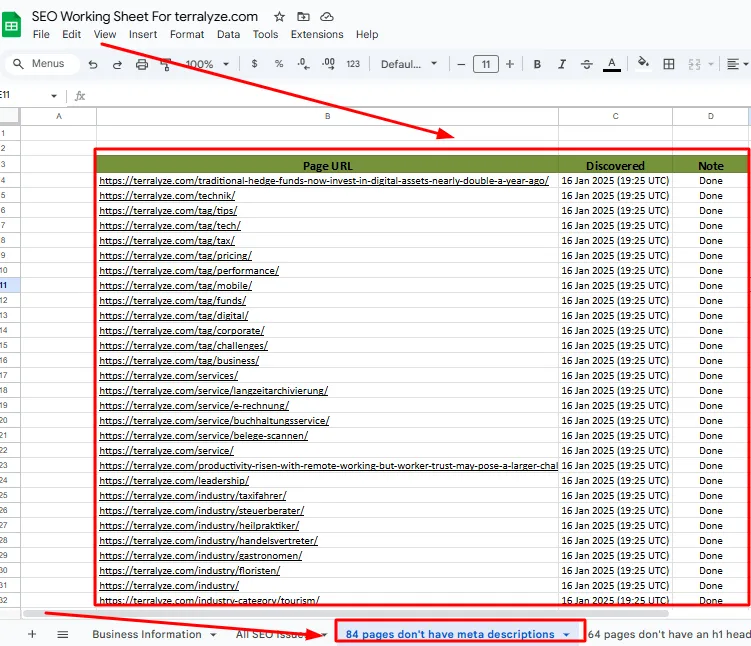This screenshot has width=751, height=646.
Task: Open the Tools menu
Action: point(265,34)
